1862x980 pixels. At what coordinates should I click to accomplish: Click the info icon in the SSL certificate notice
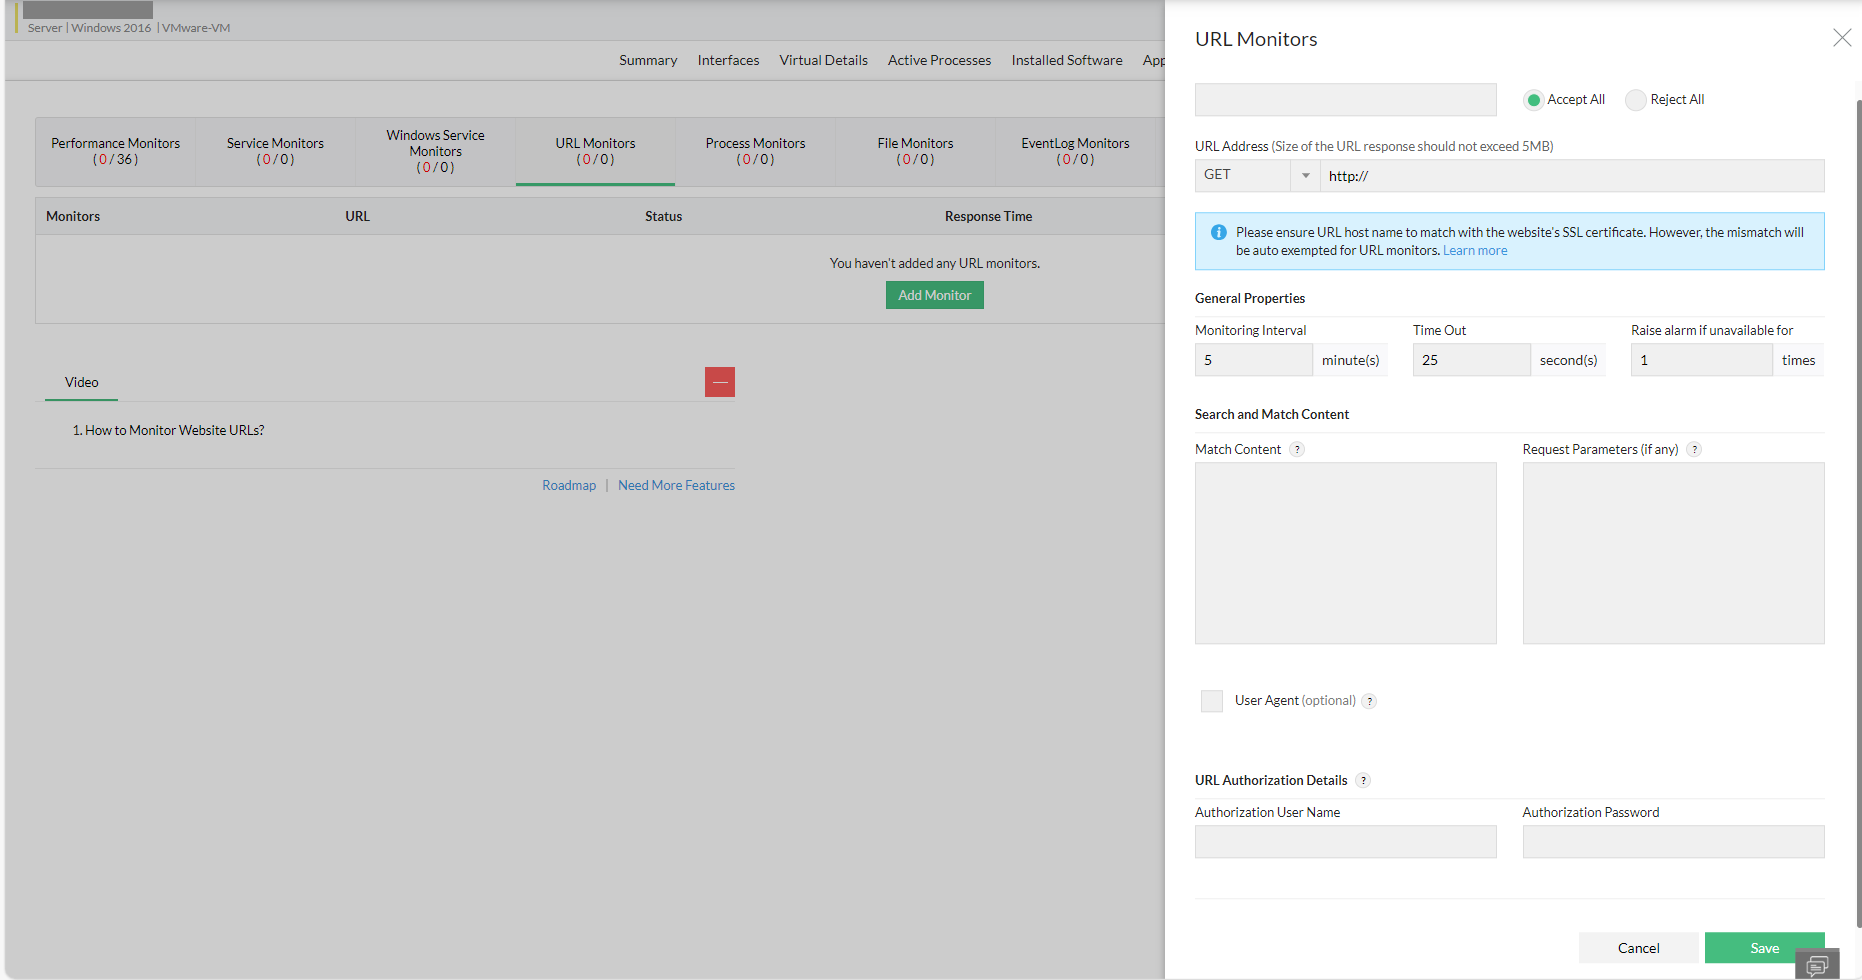pyautogui.click(x=1218, y=232)
